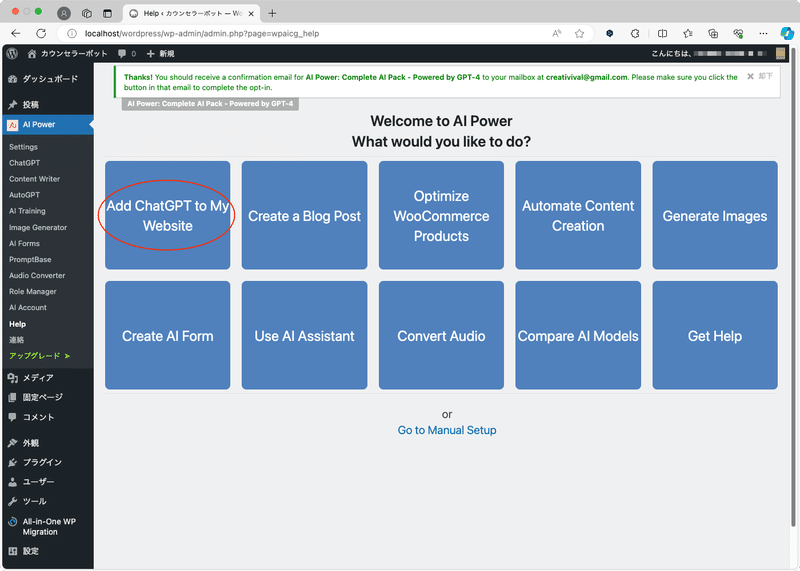The width and height of the screenshot is (800, 571).
Task: Open PromptBase submenu item
Action: tap(30, 259)
